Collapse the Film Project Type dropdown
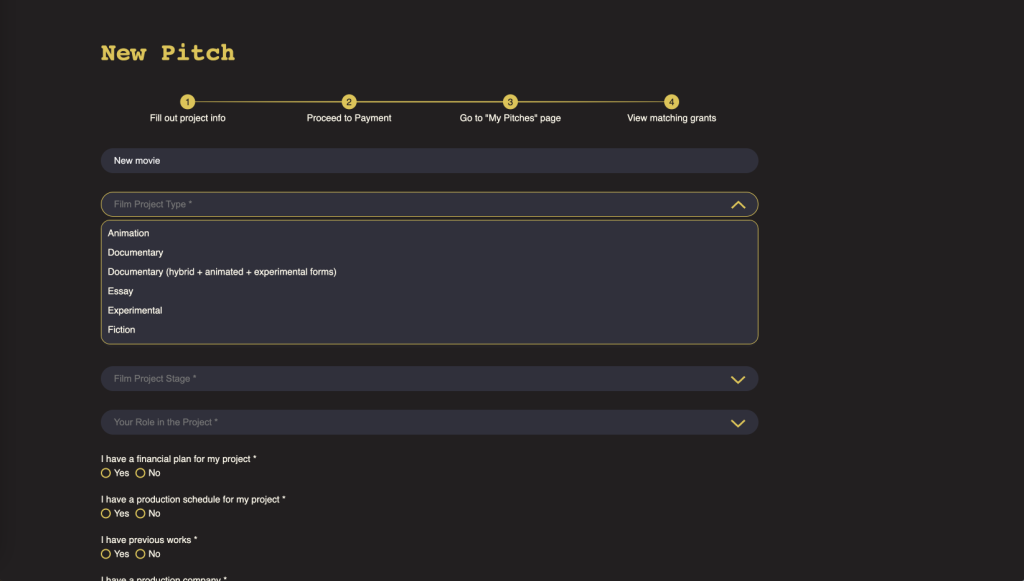The image size is (1024, 581). (x=738, y=204)
